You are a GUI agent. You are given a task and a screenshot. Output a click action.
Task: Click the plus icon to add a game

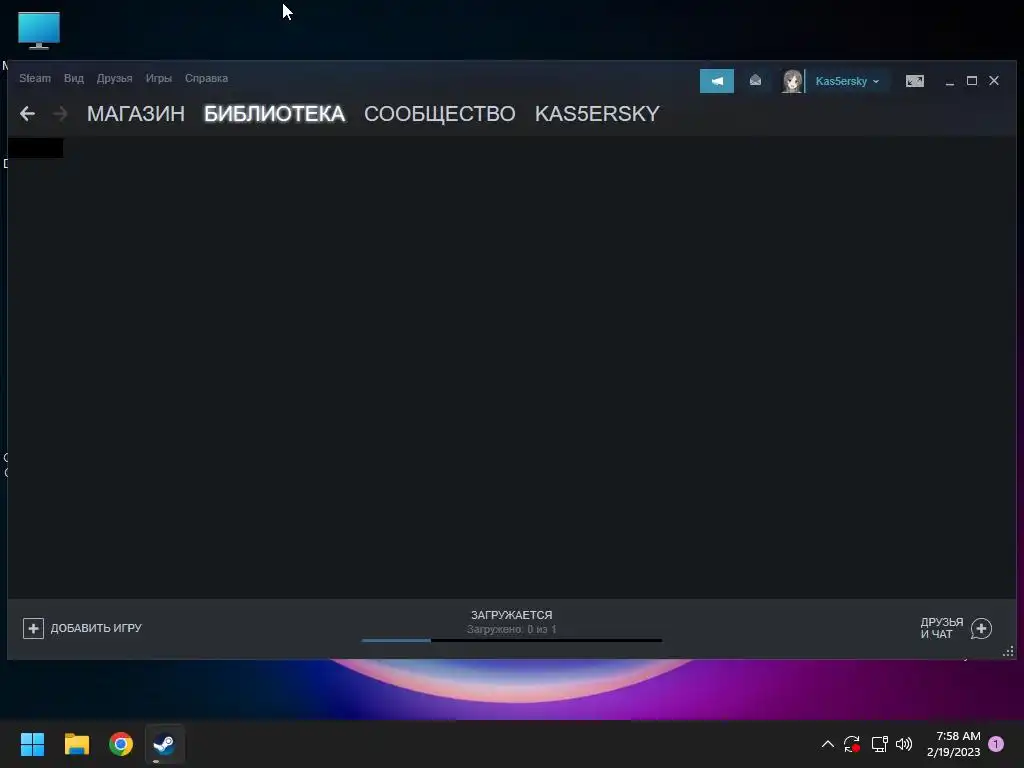(33, 628)
